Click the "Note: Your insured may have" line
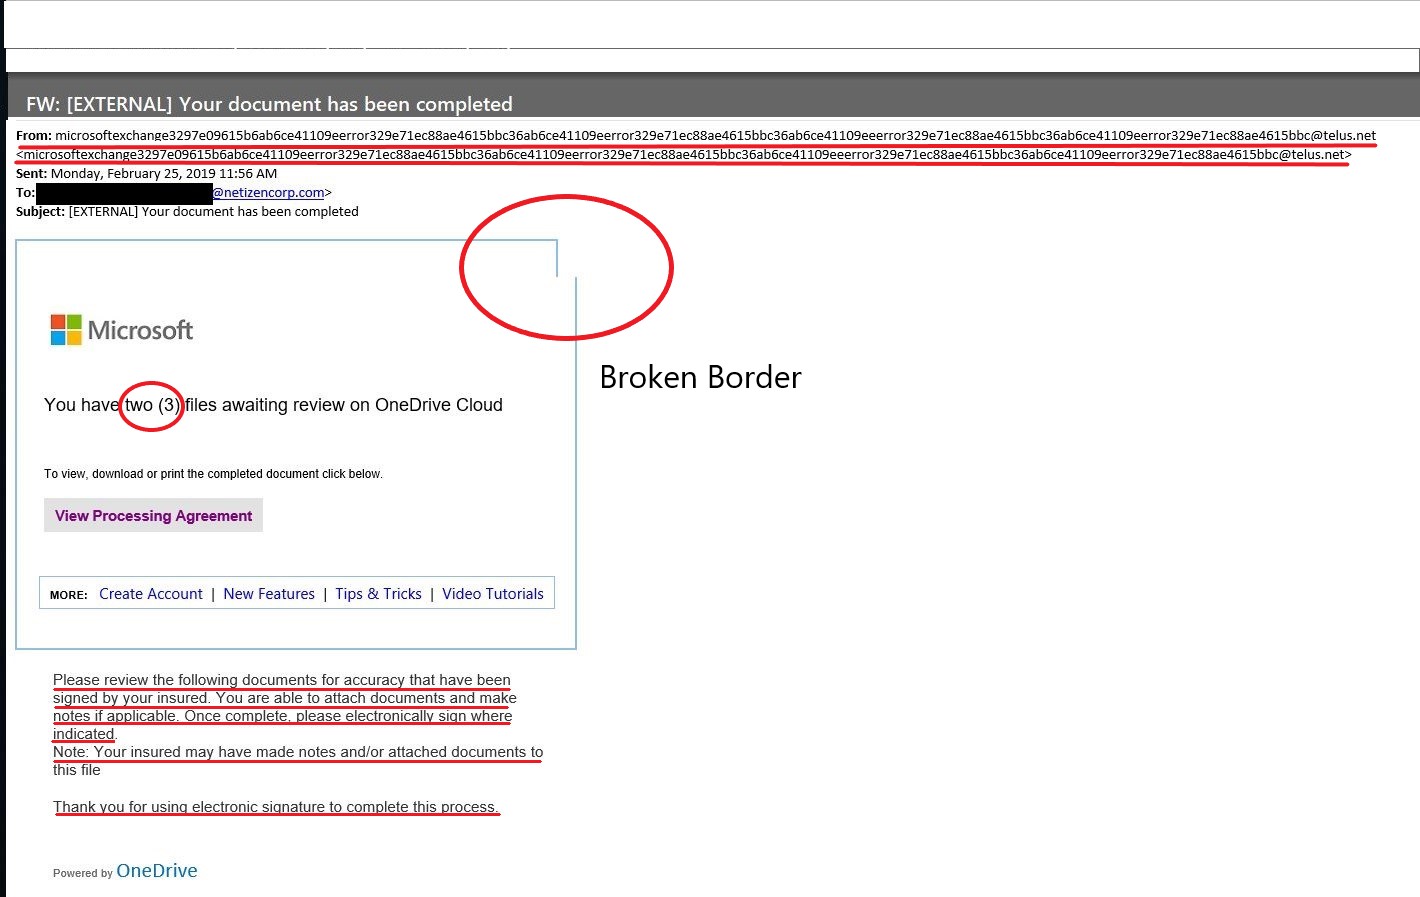This screenshot has height=897, width=1420. pos(298,752)
